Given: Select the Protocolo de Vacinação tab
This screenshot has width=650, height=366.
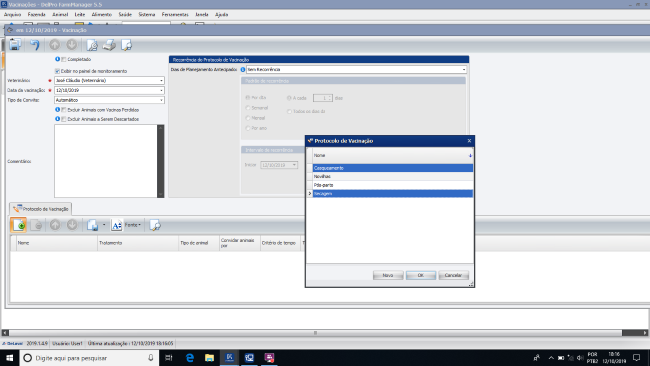Looking at the screenshot, I should pos(41,209).
